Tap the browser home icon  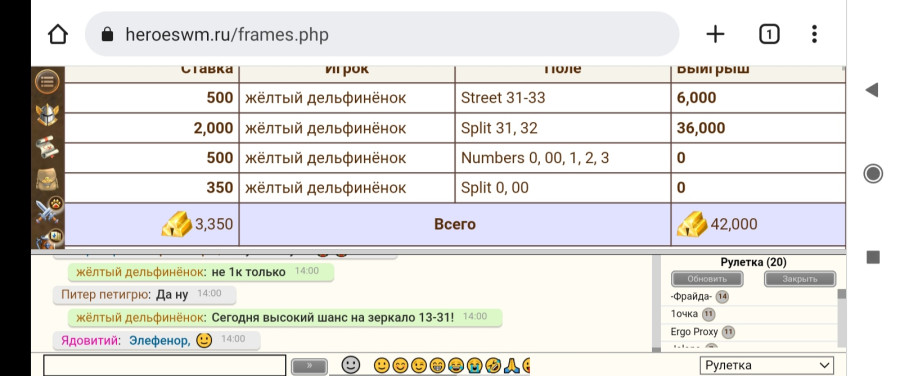pos(58,35)
